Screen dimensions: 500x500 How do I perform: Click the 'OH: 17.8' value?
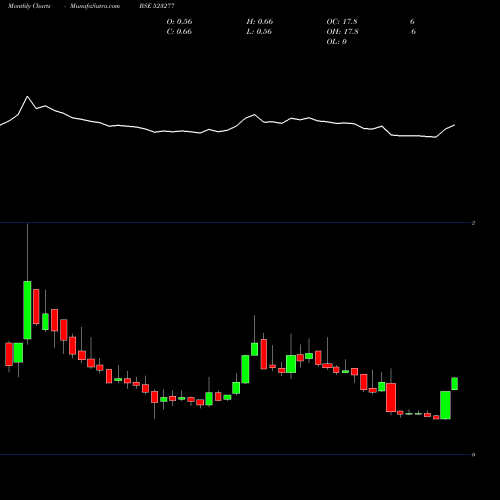click(342, 31)
